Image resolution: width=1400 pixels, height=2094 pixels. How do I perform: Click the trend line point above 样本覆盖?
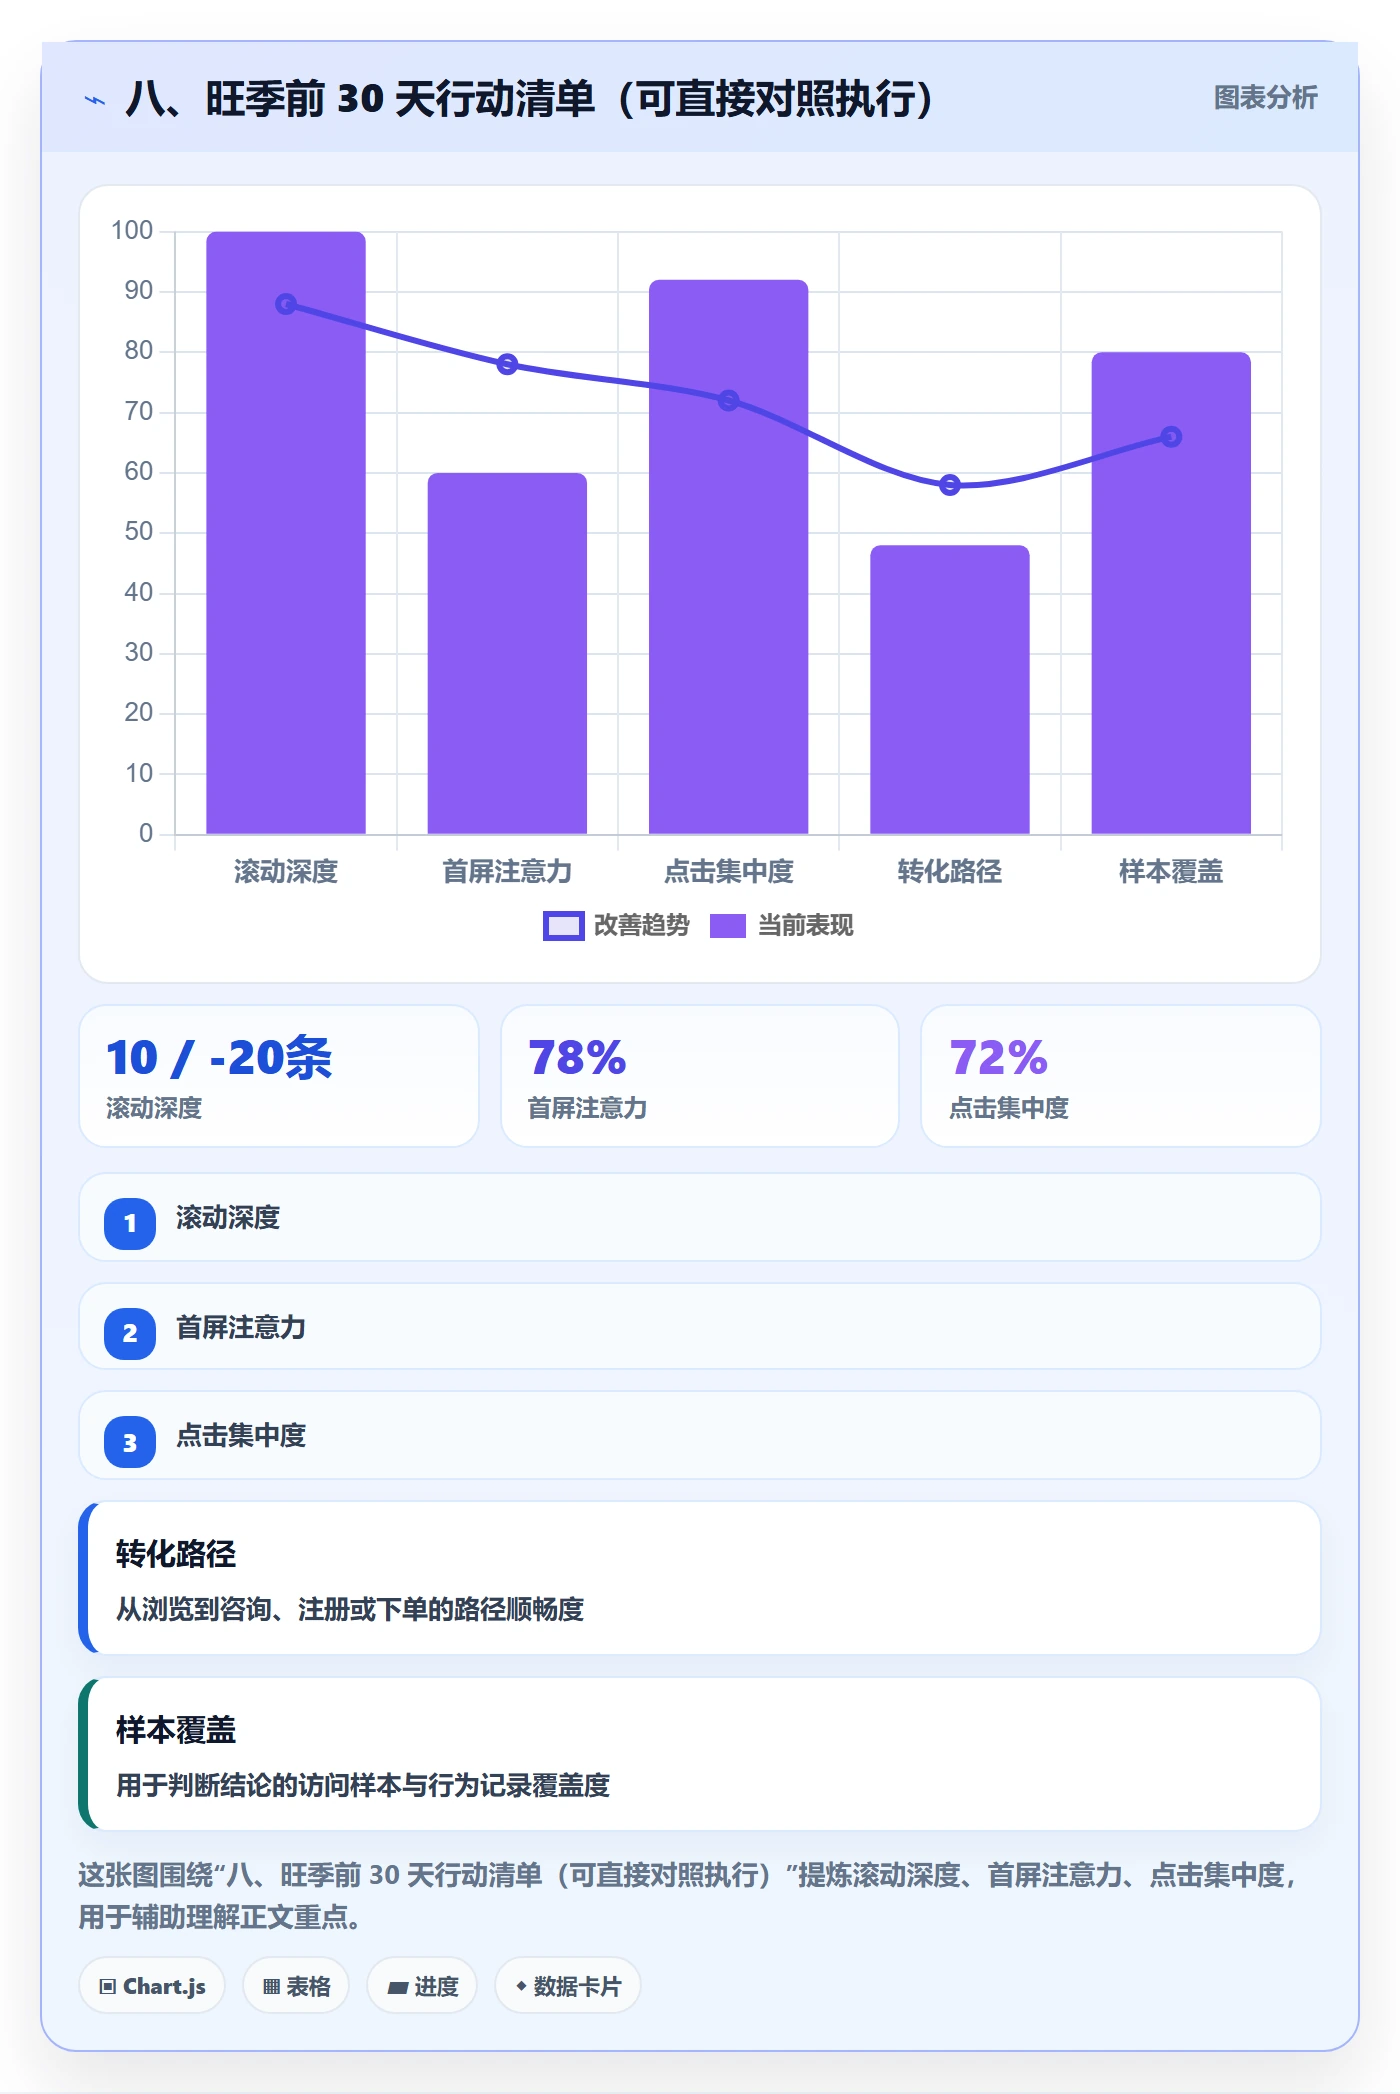click(x=1171, y=437)
